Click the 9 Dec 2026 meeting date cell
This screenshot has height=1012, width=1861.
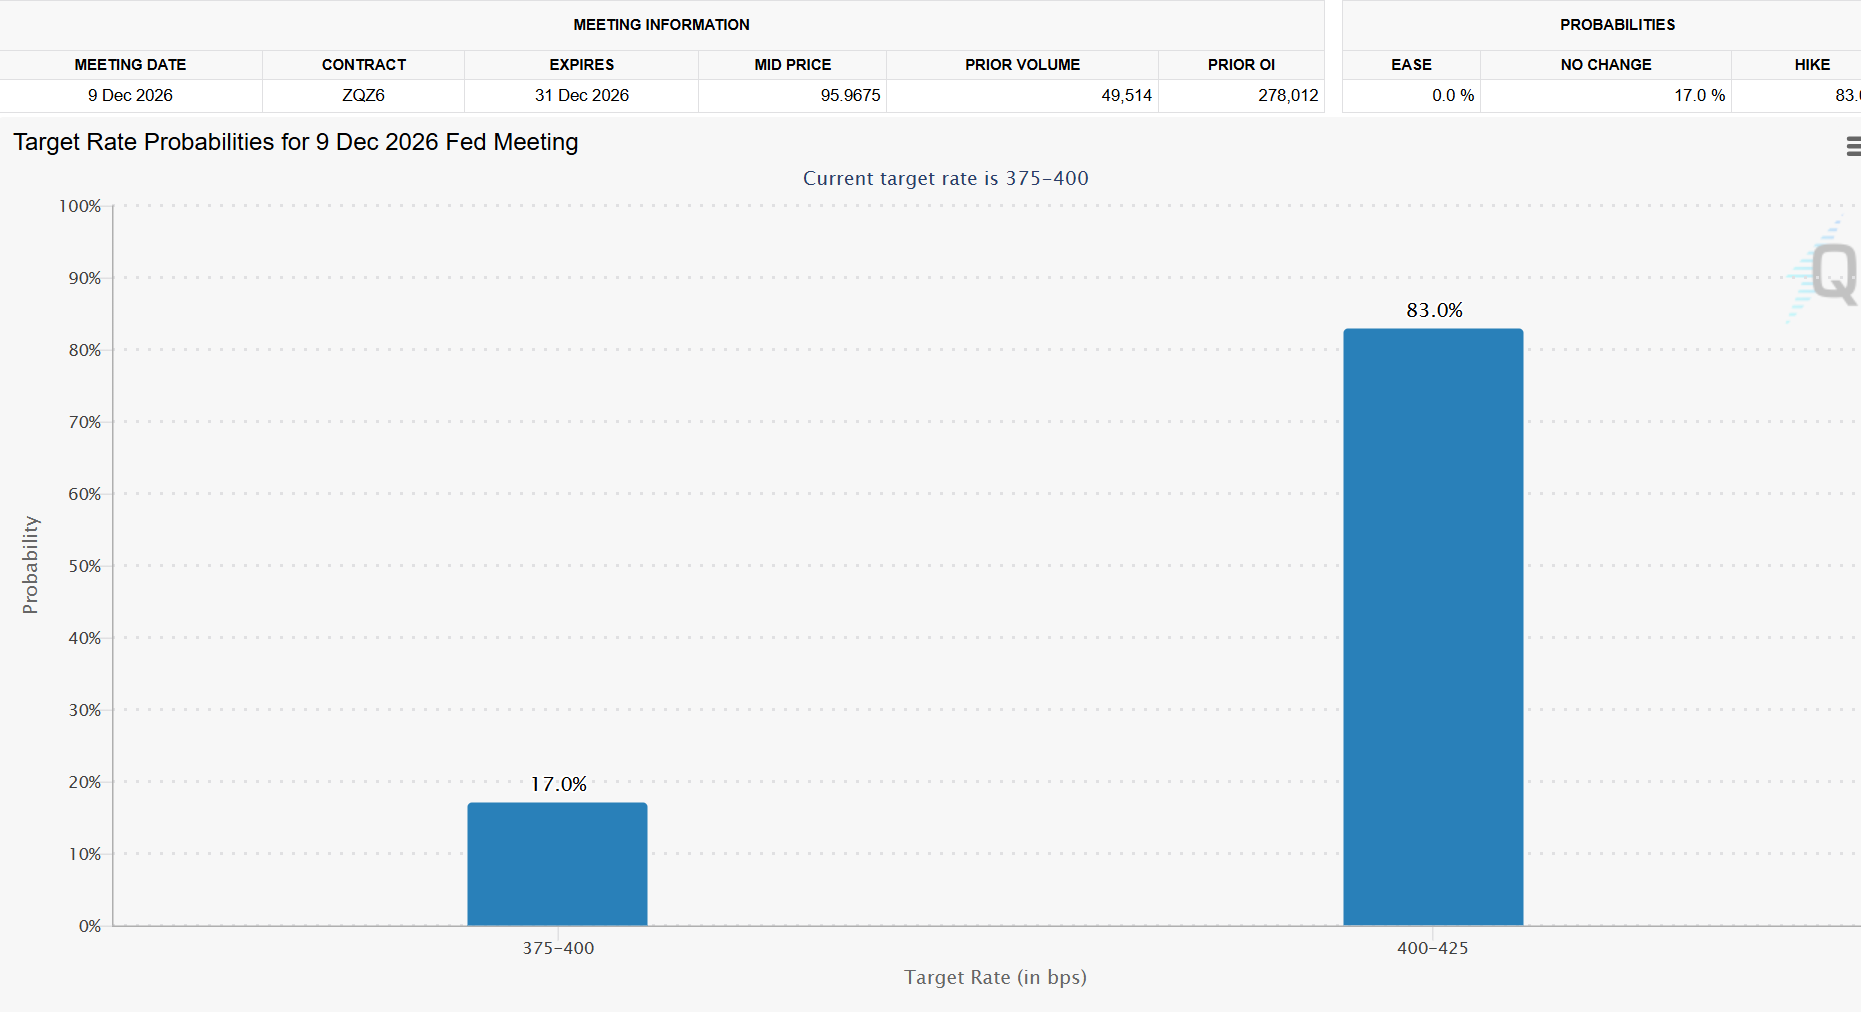130,96
